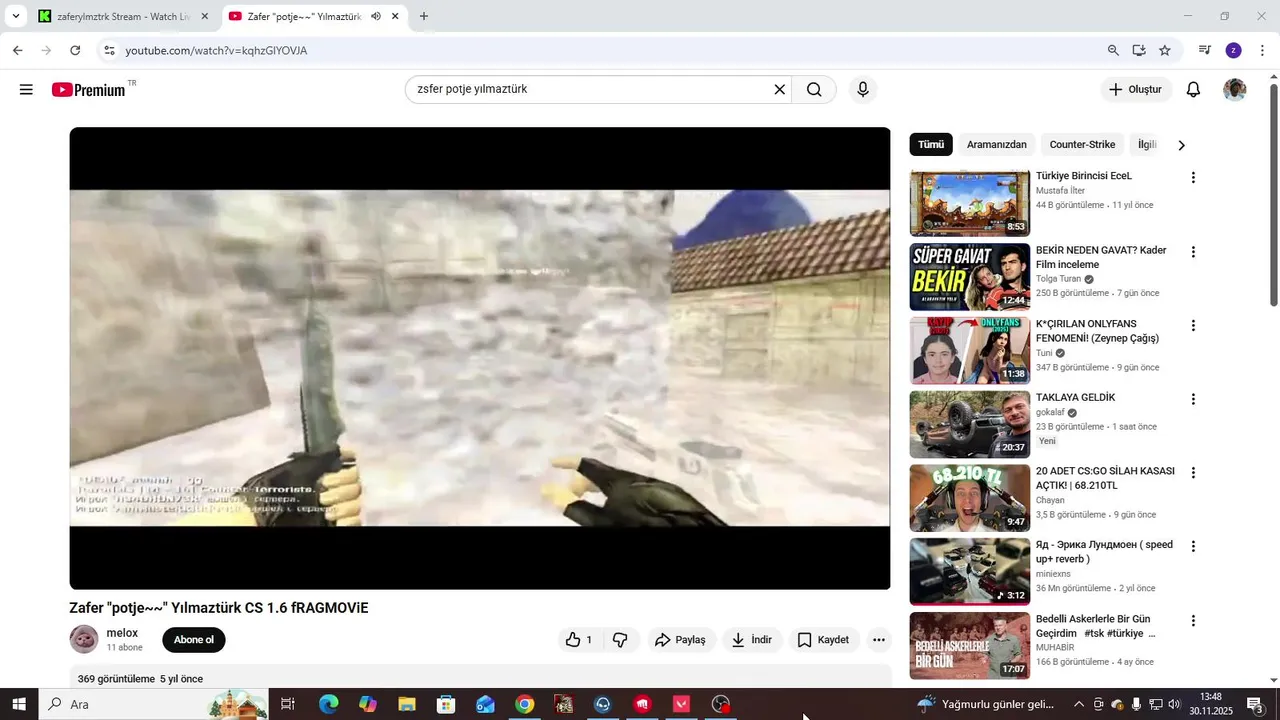Dislike the video with thumbs down
1280x720 pixels.
point(620,640)
